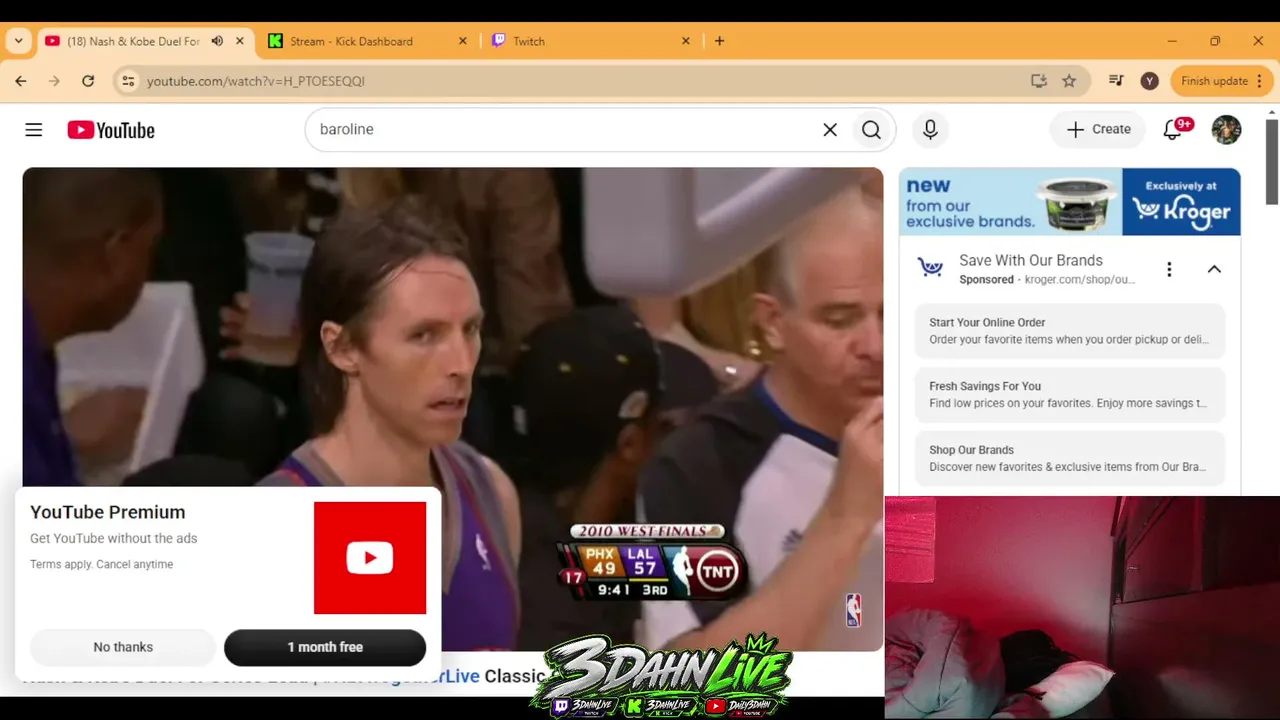Select Start Your Online Order ad link
Viewport: 1280px width, 720px height.
(1070, 331)
